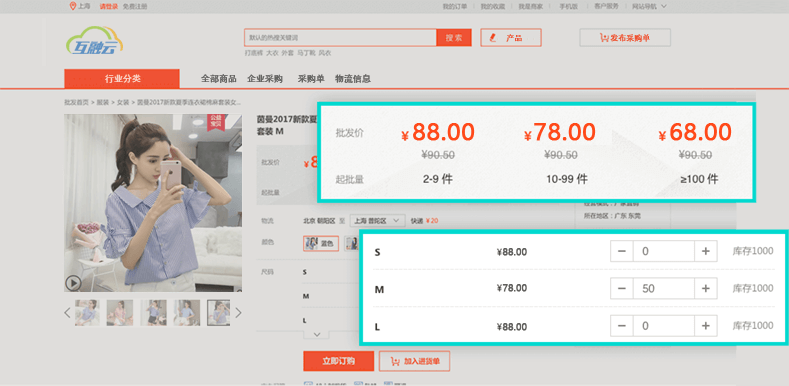Open the 上海 普陀区 destination dropdown
The width and height of the screenshot is (789, 386).
point(377,220)
